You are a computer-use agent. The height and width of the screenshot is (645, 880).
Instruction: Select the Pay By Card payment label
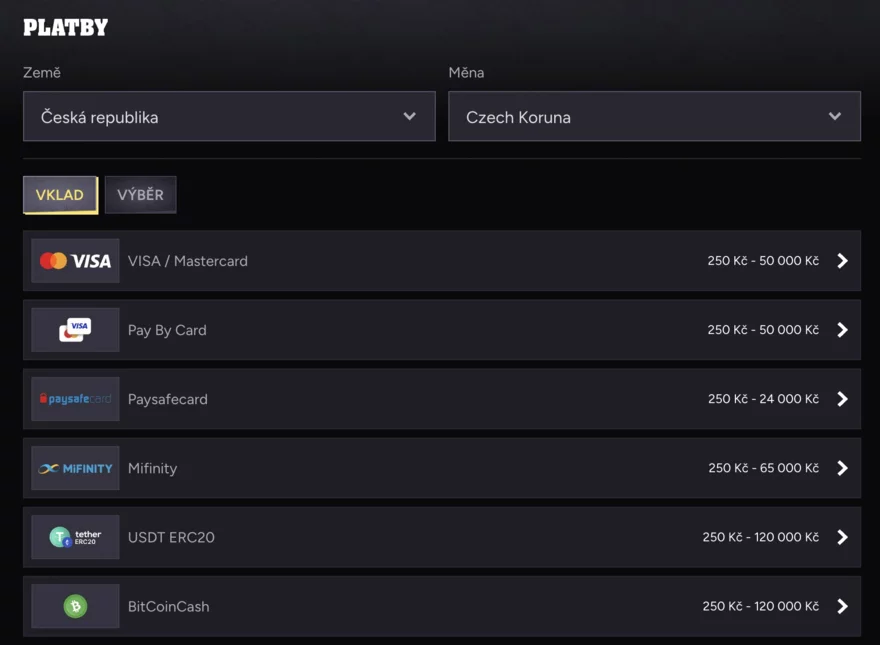[x=167, y=330]
